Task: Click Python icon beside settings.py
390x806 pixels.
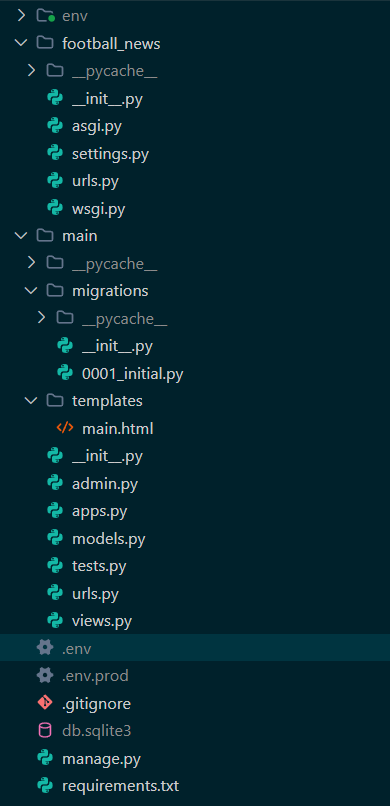Action: coord(55,153)
